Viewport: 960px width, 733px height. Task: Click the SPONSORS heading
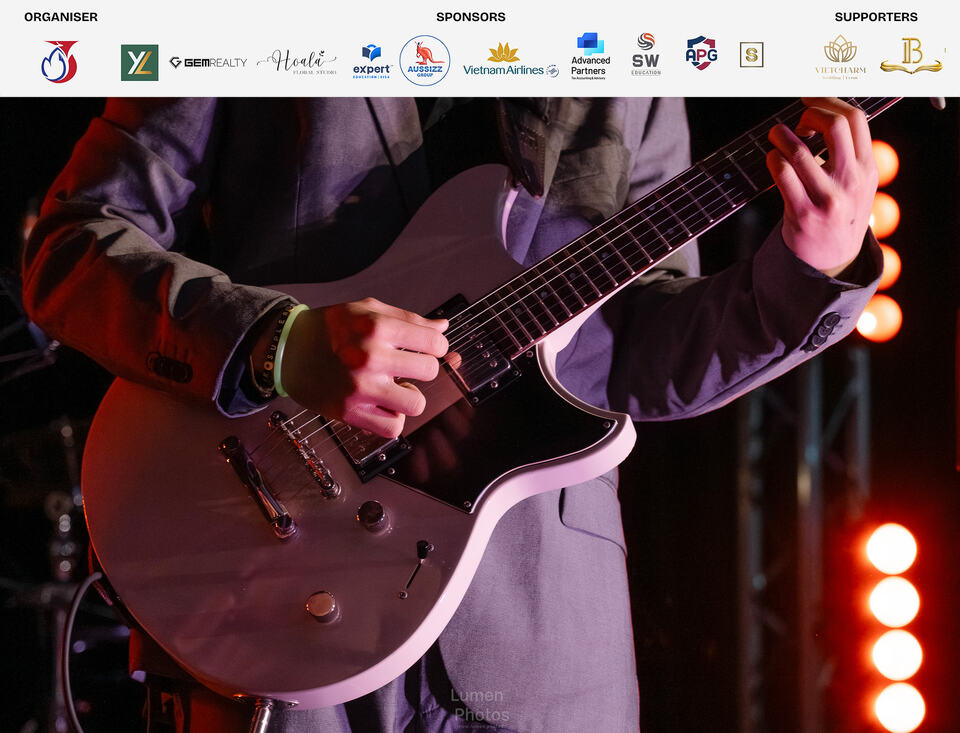[471, 17]
